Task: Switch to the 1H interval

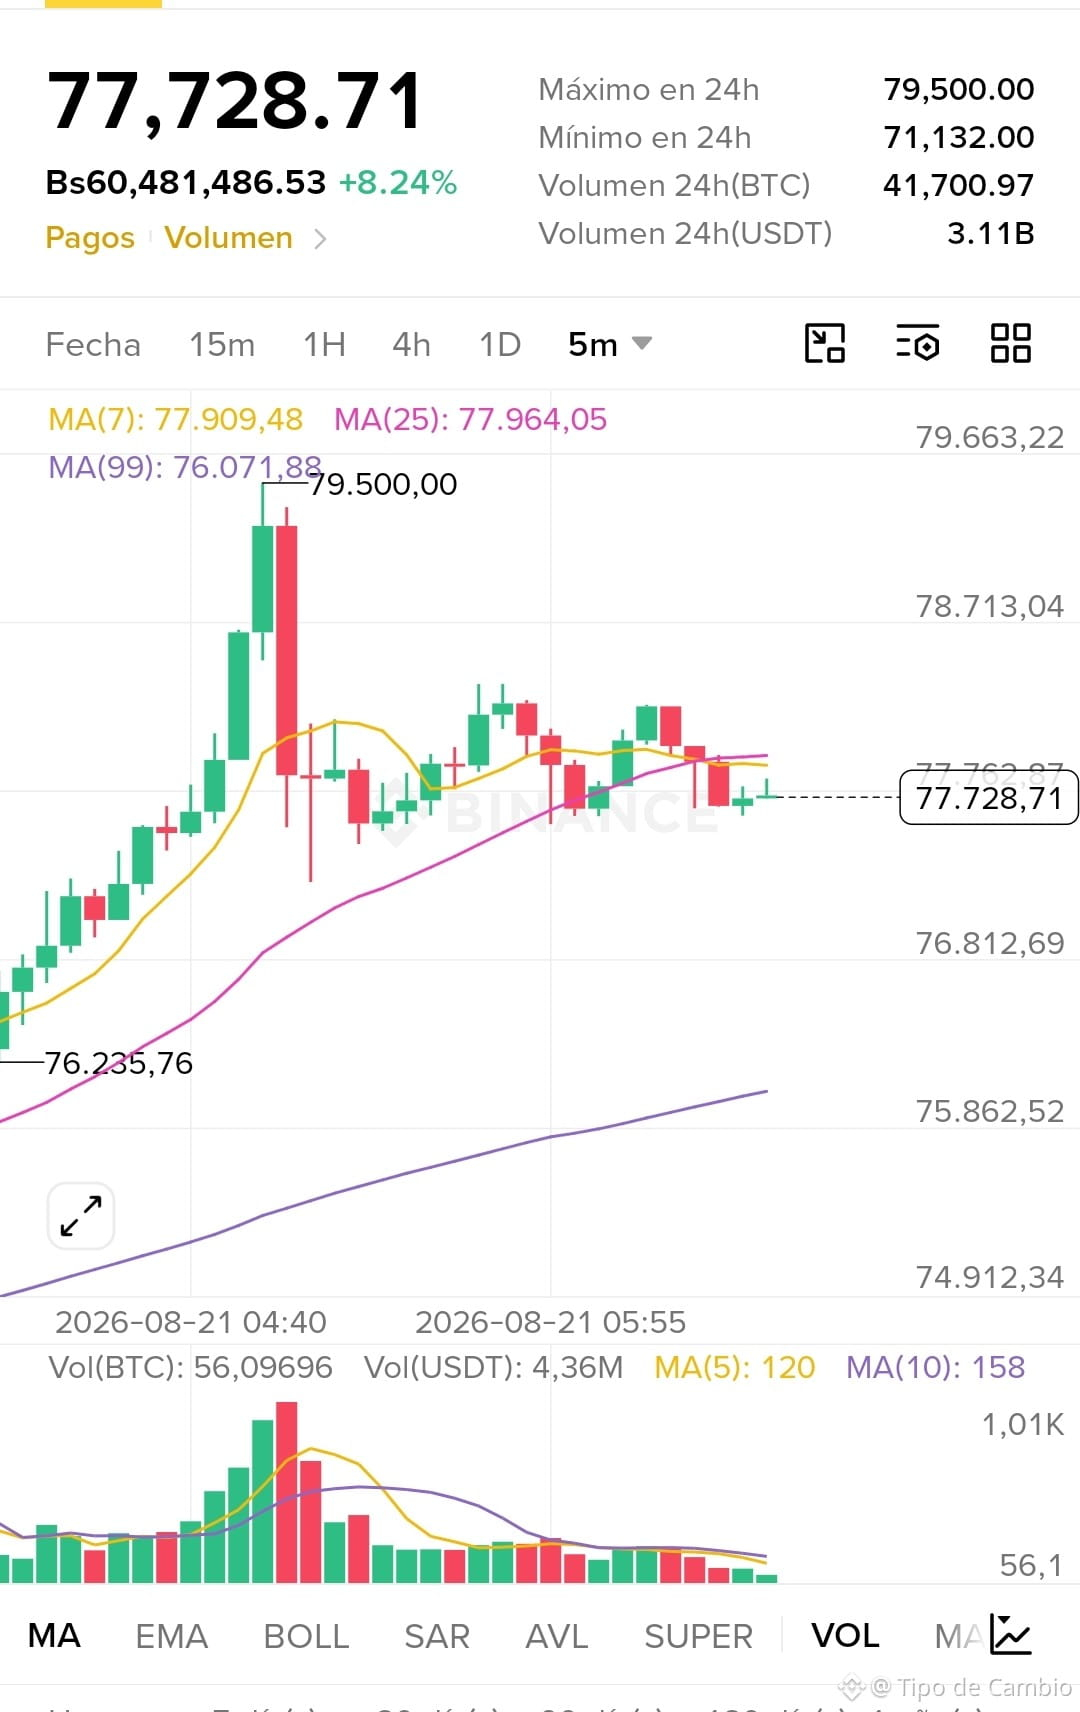Action: pos(324,345)
